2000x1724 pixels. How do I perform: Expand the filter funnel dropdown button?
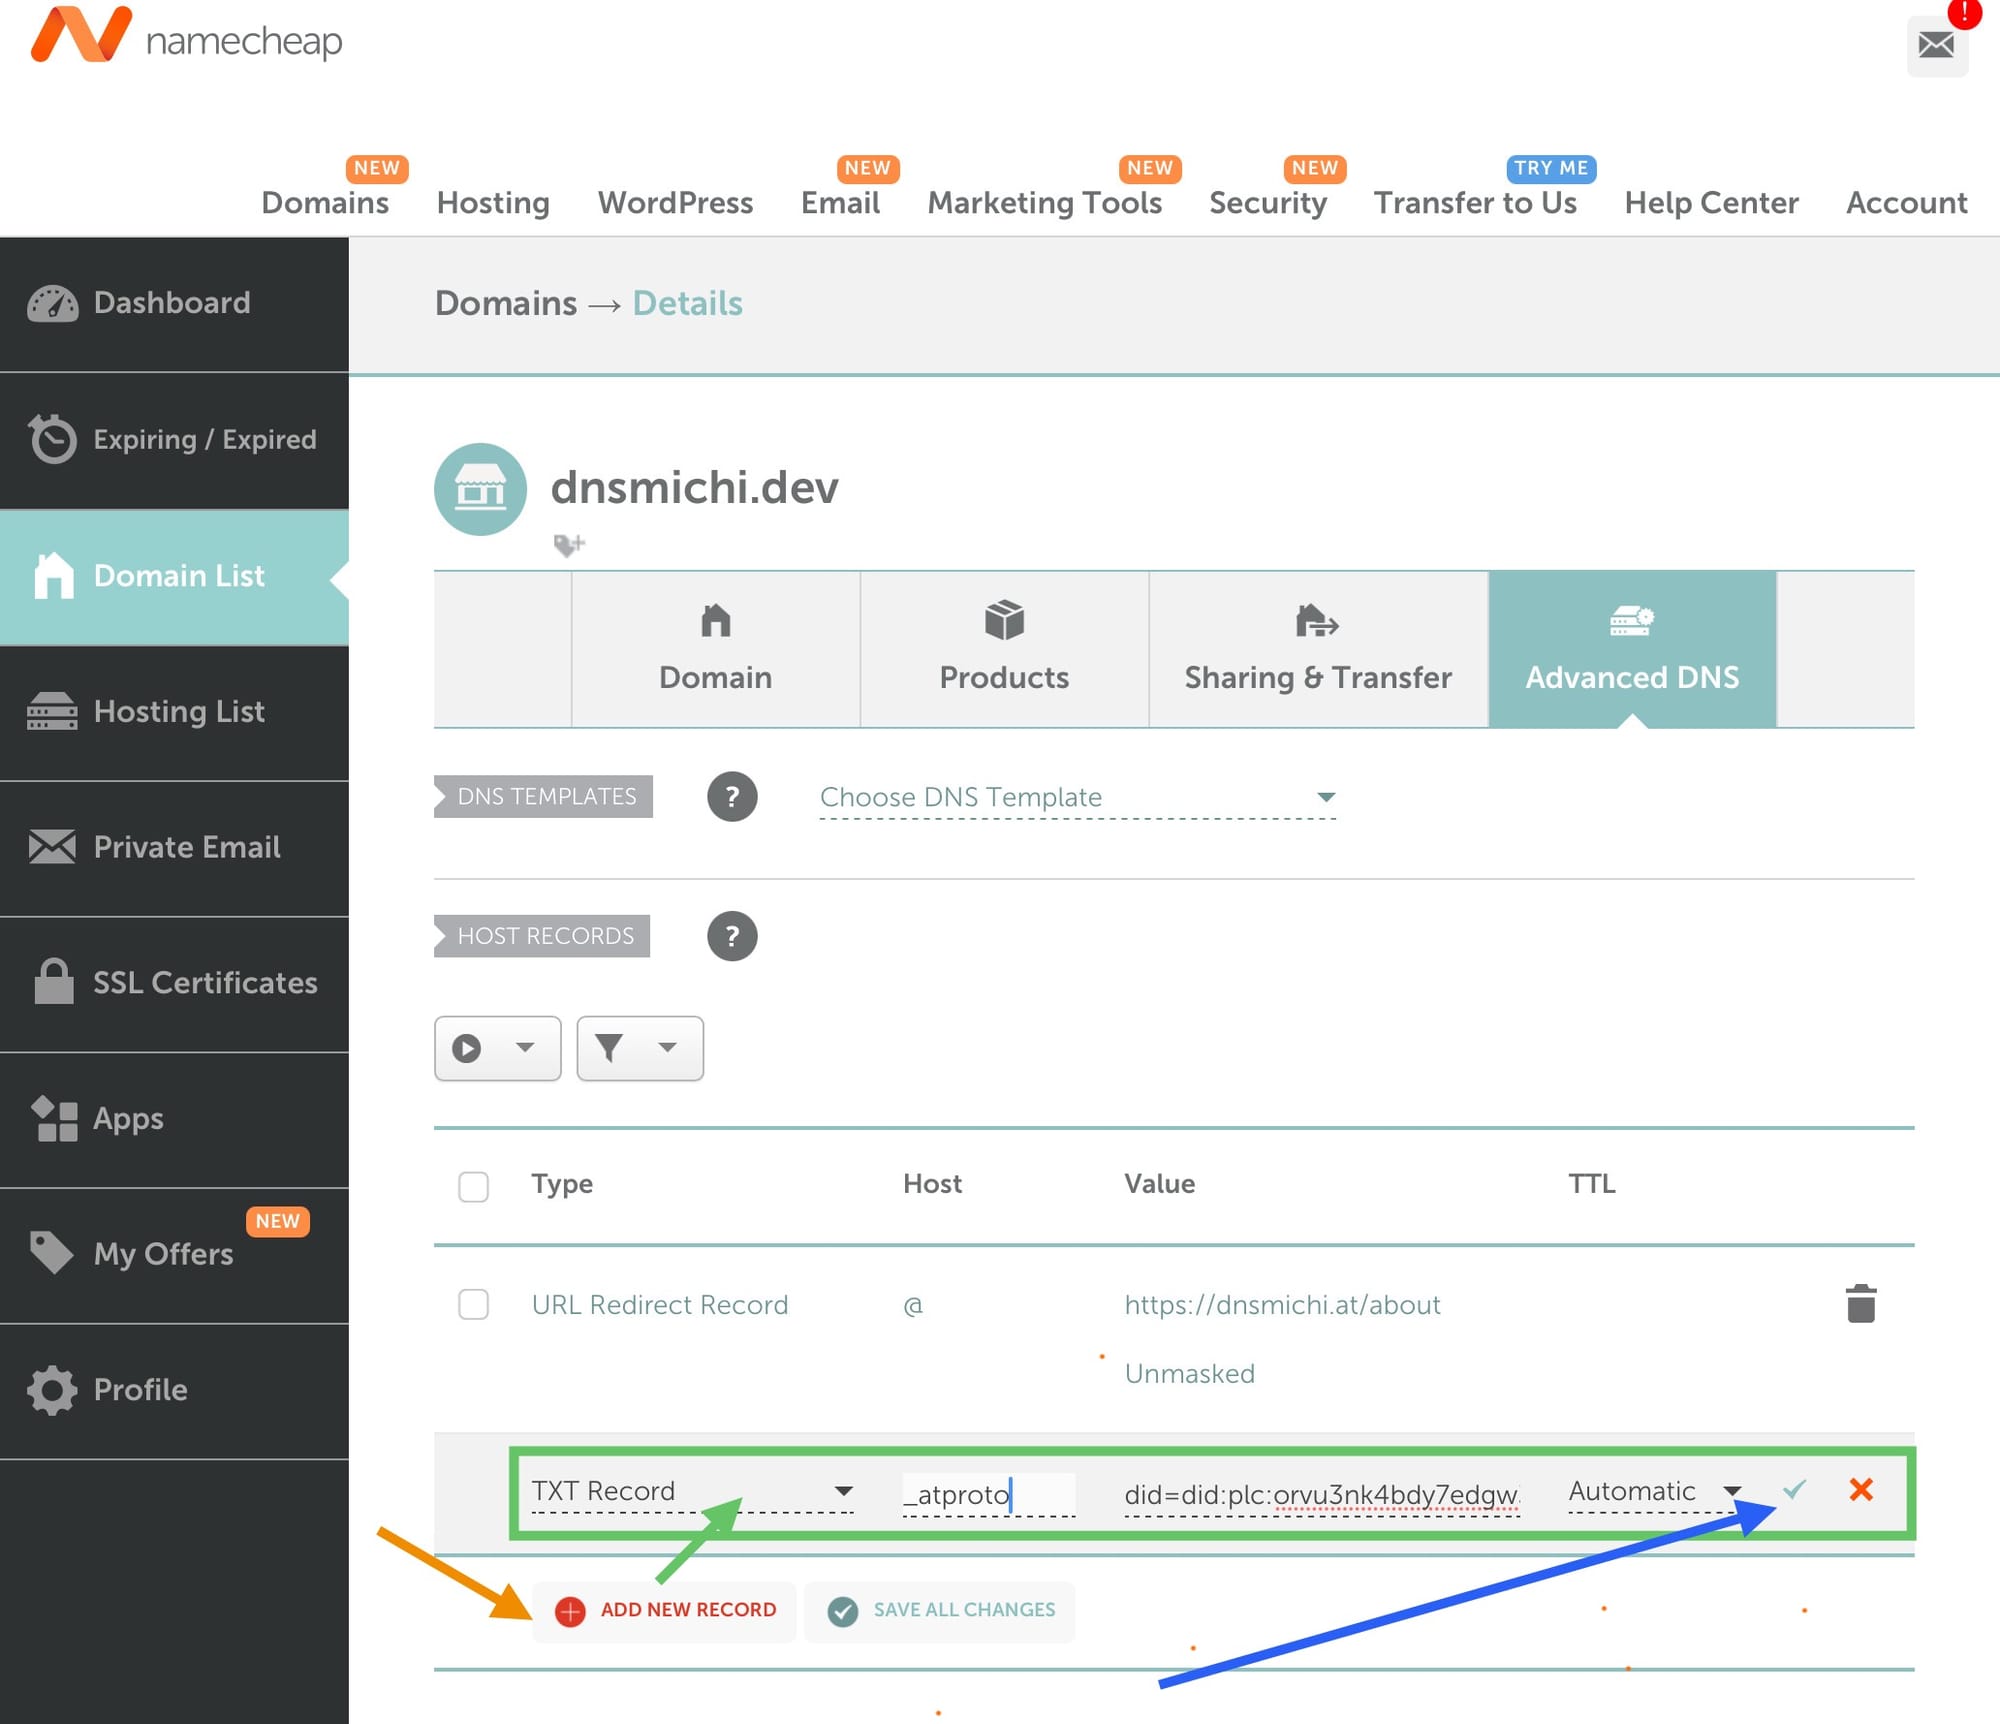coord(639,1048)
